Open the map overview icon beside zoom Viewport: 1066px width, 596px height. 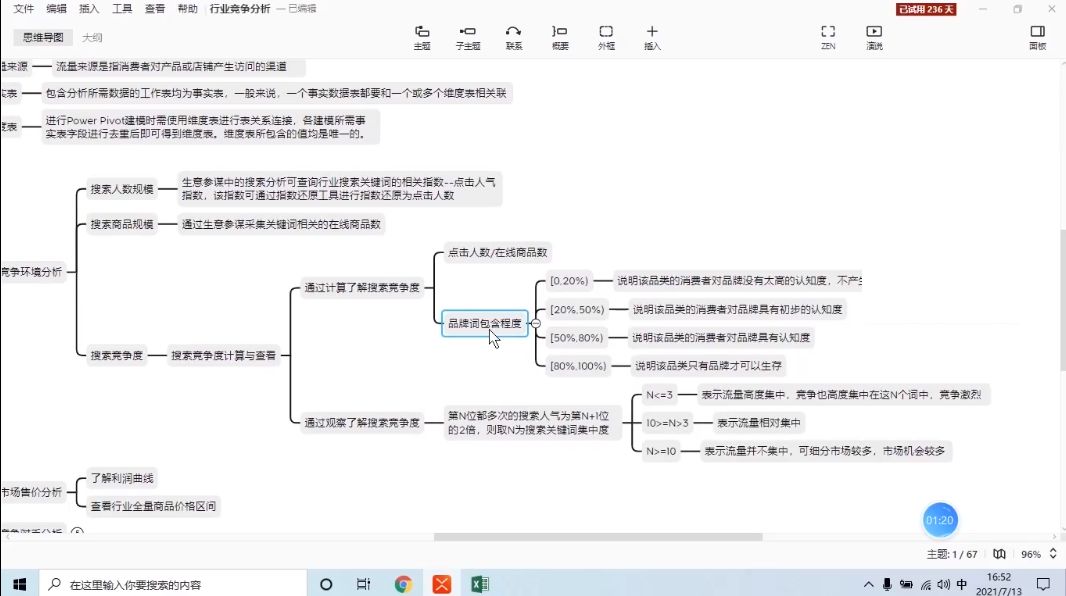pos(999,554)
